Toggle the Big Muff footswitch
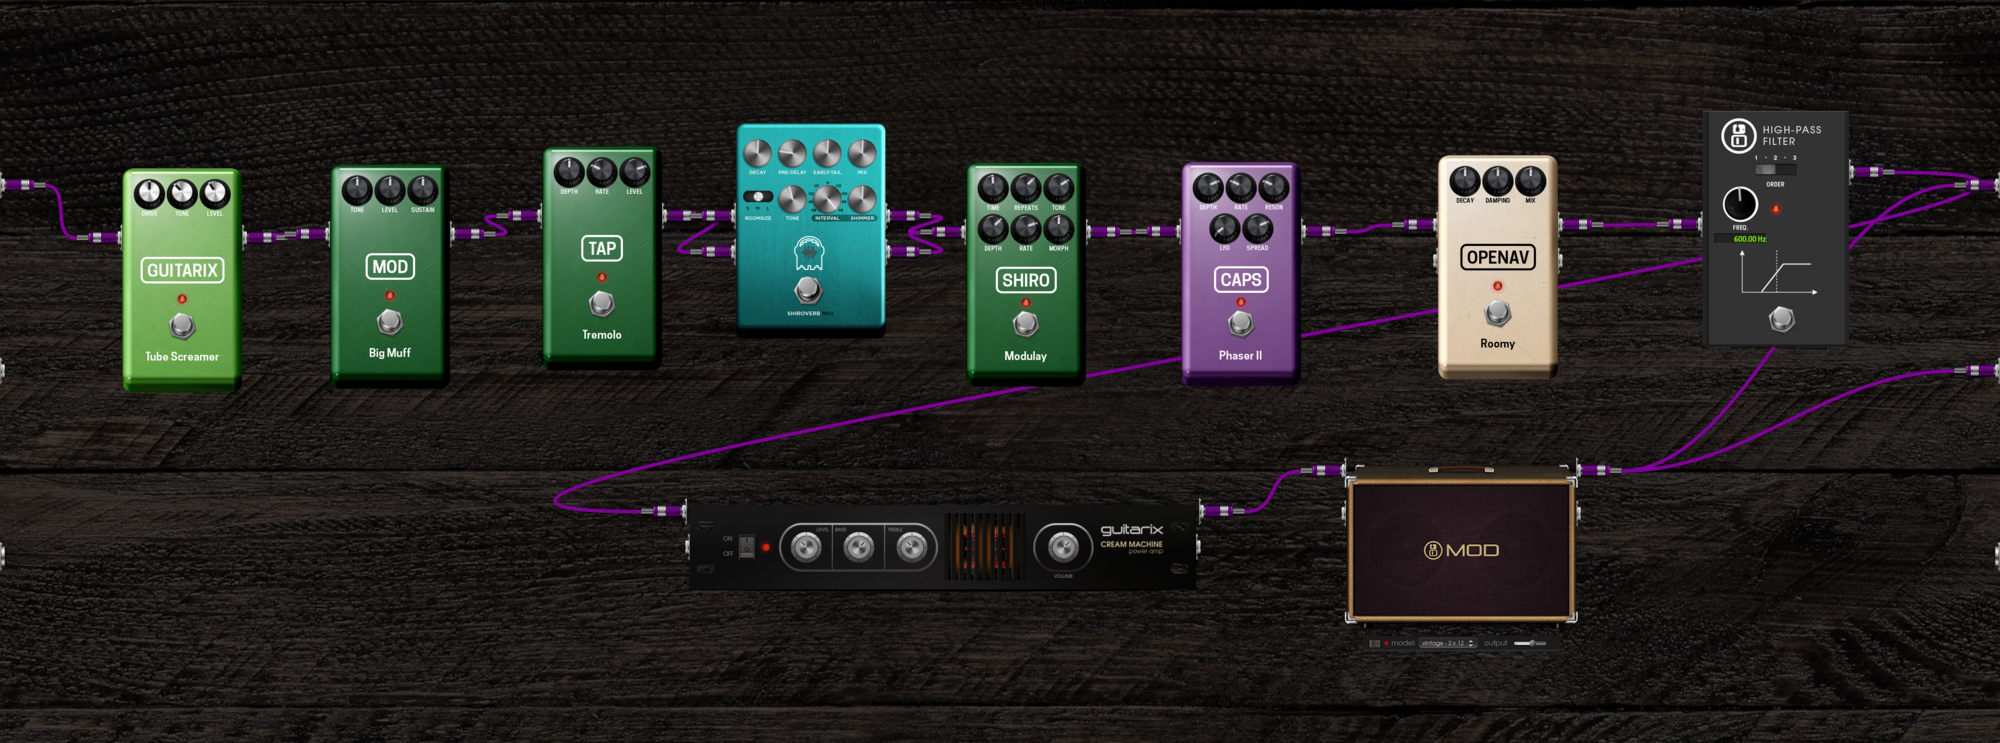 tap(390, 322)
